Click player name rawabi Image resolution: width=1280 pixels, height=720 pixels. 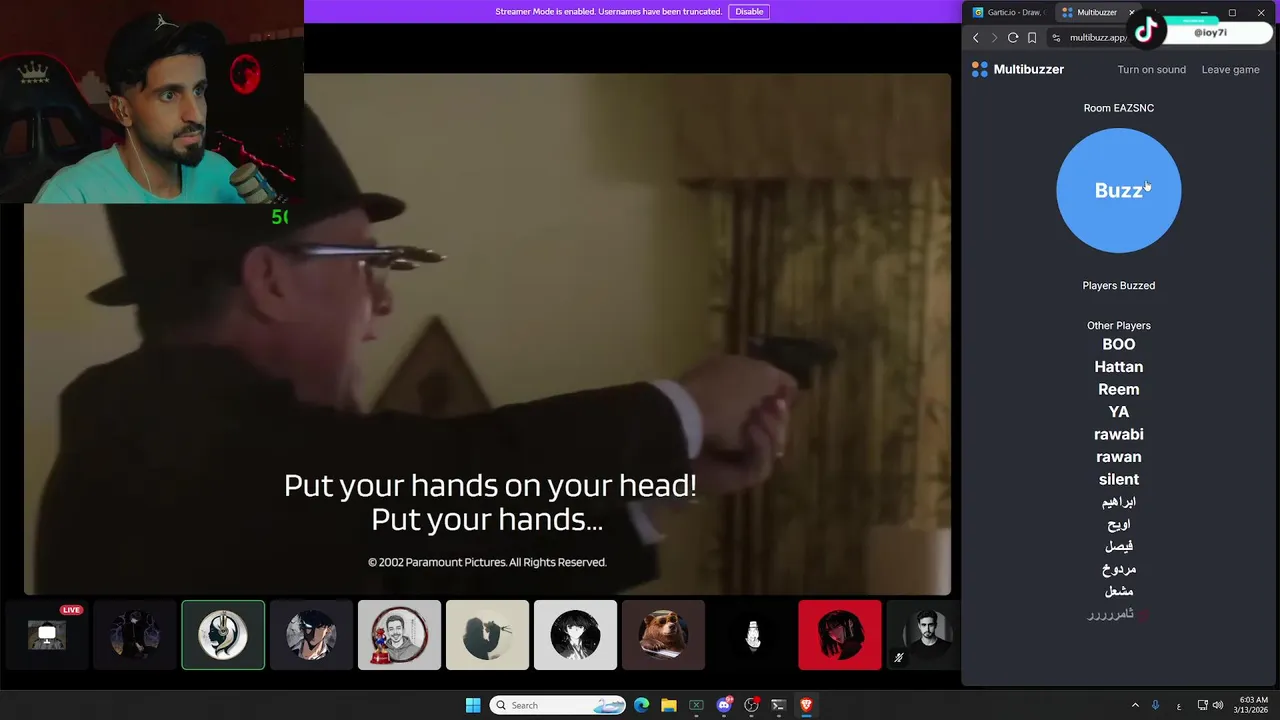point(1118,434)
